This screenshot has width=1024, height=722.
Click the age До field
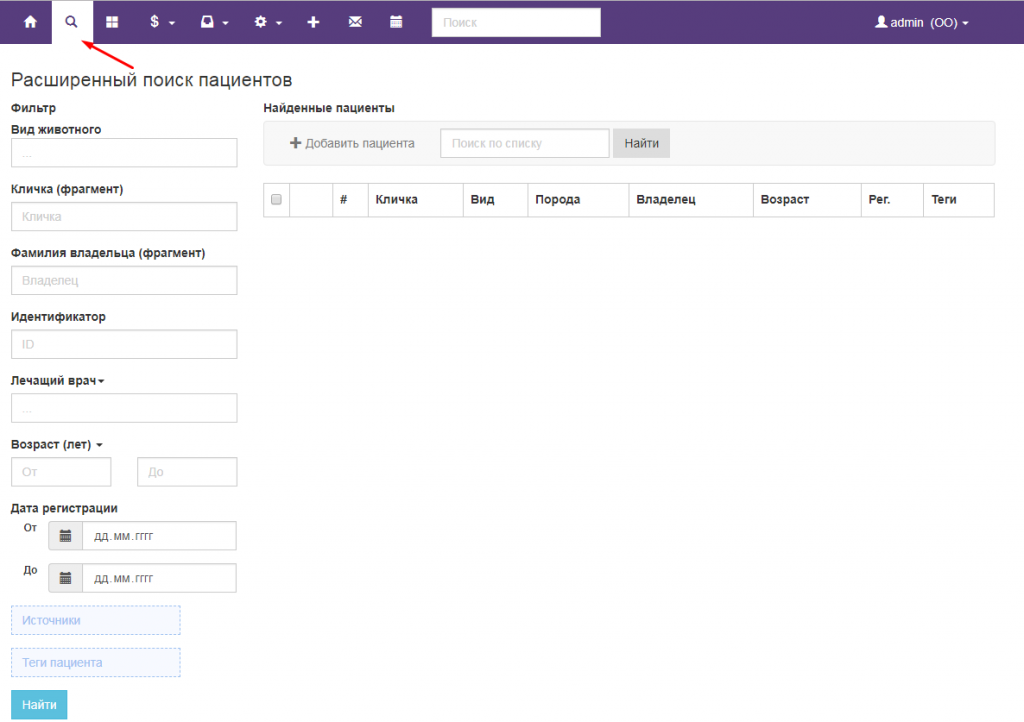point(187,472)
